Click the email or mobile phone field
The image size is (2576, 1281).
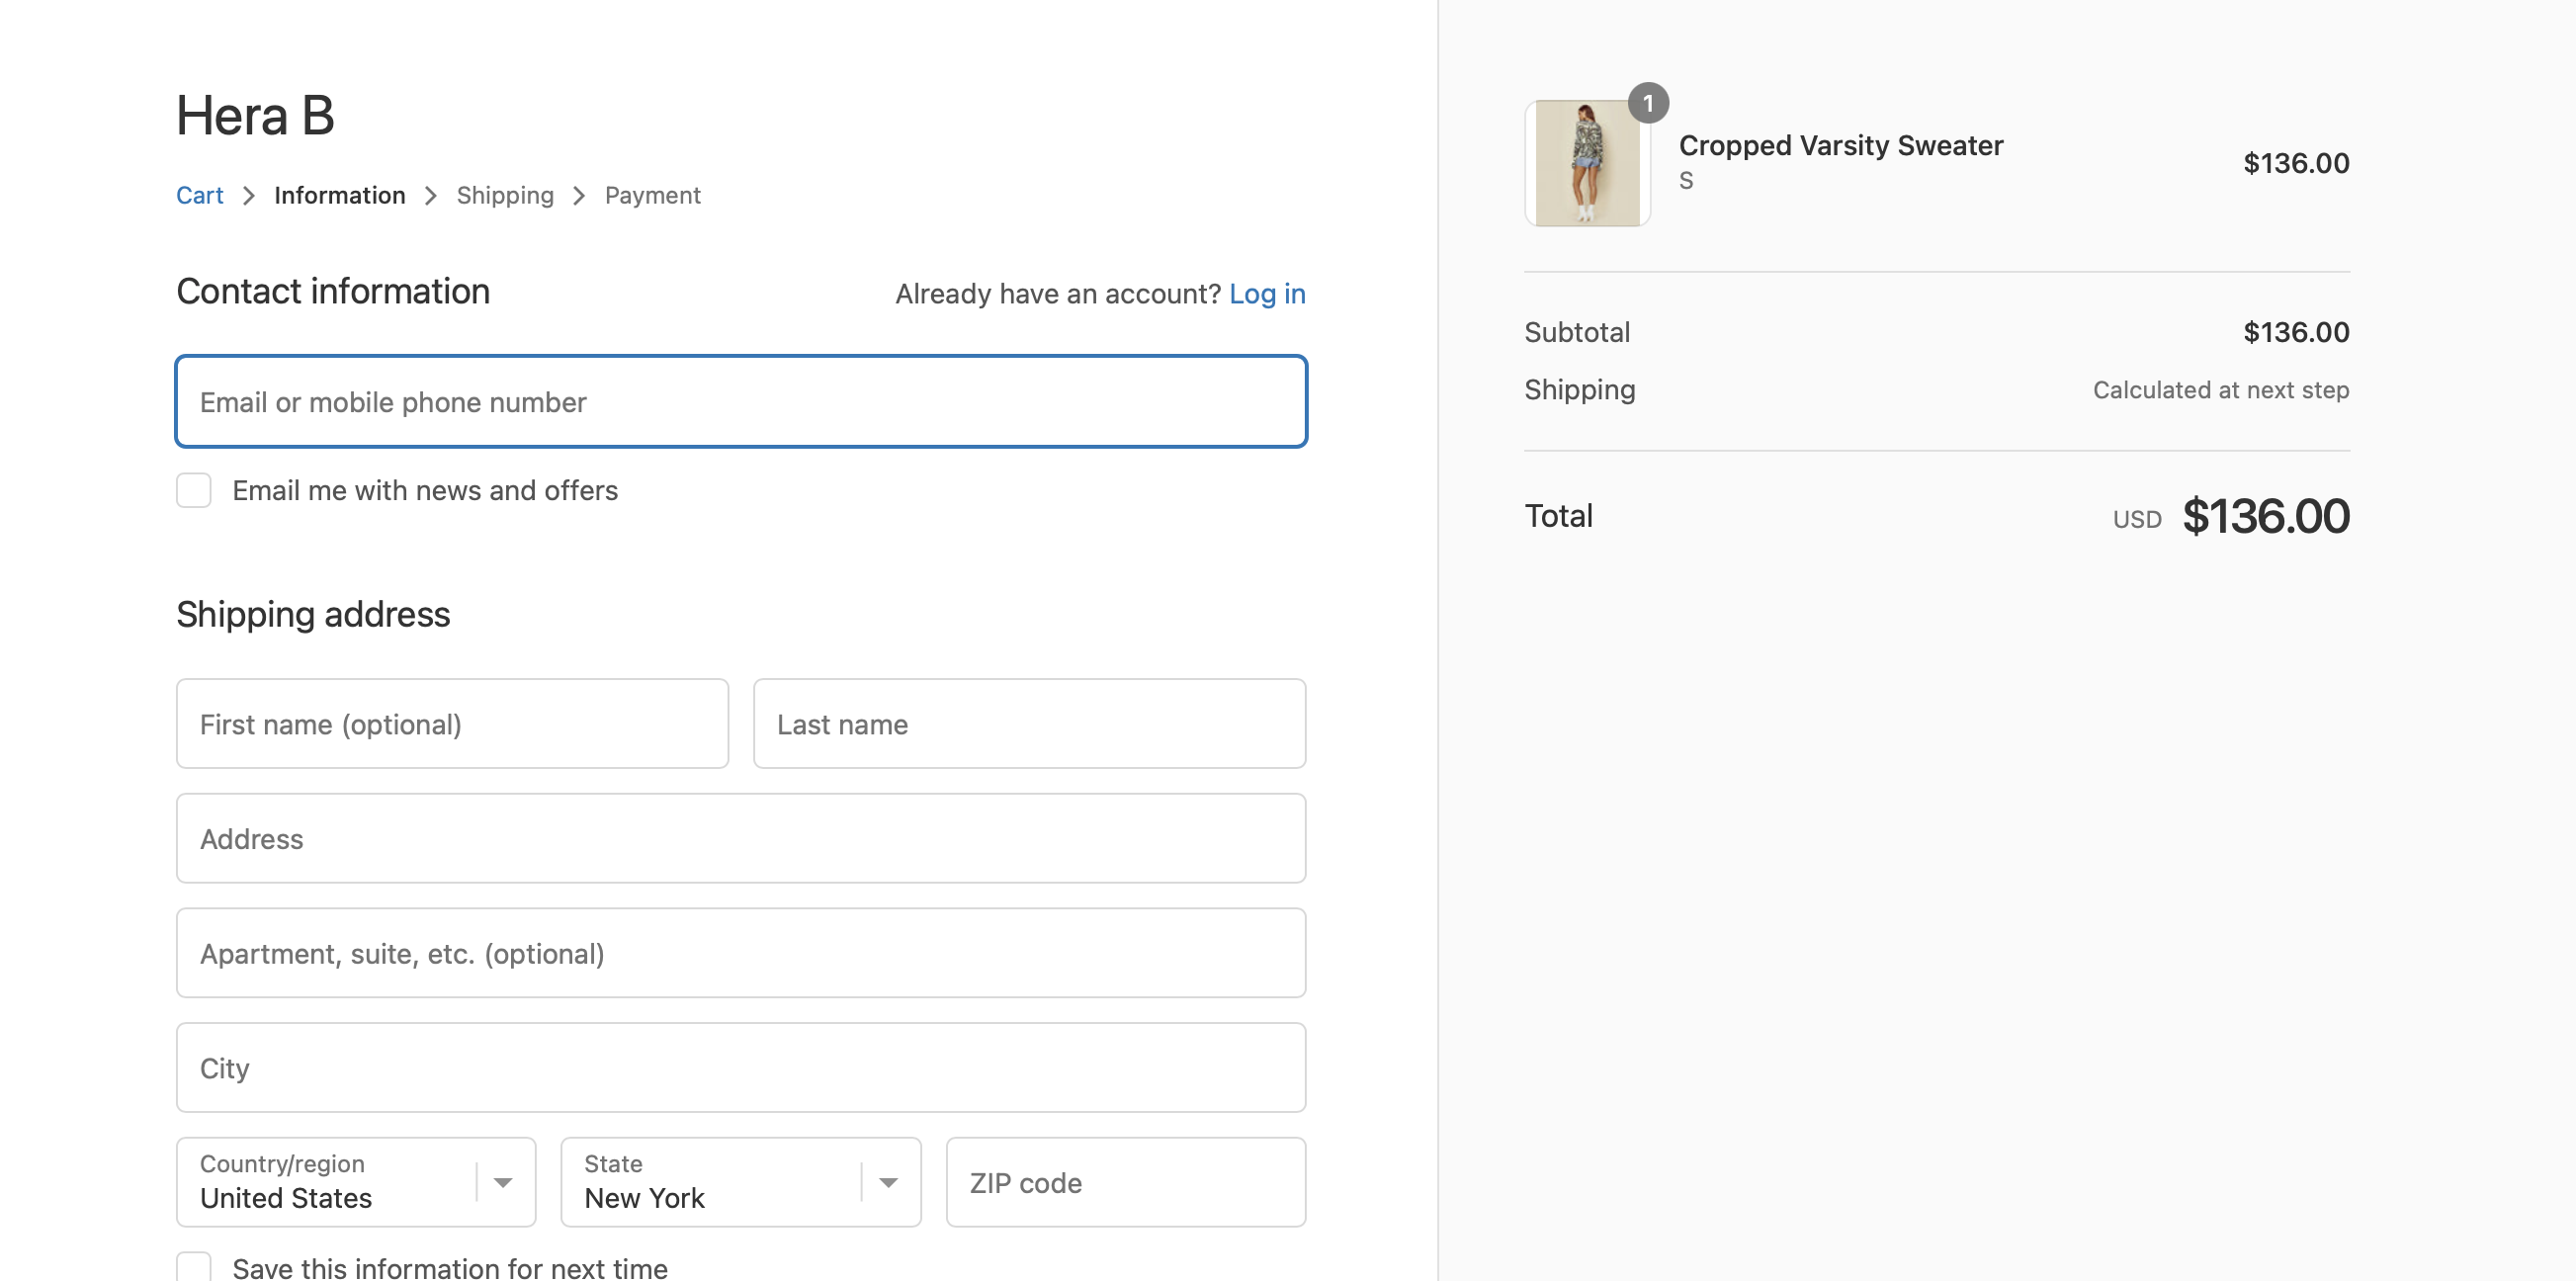click(x=740, y=401)
